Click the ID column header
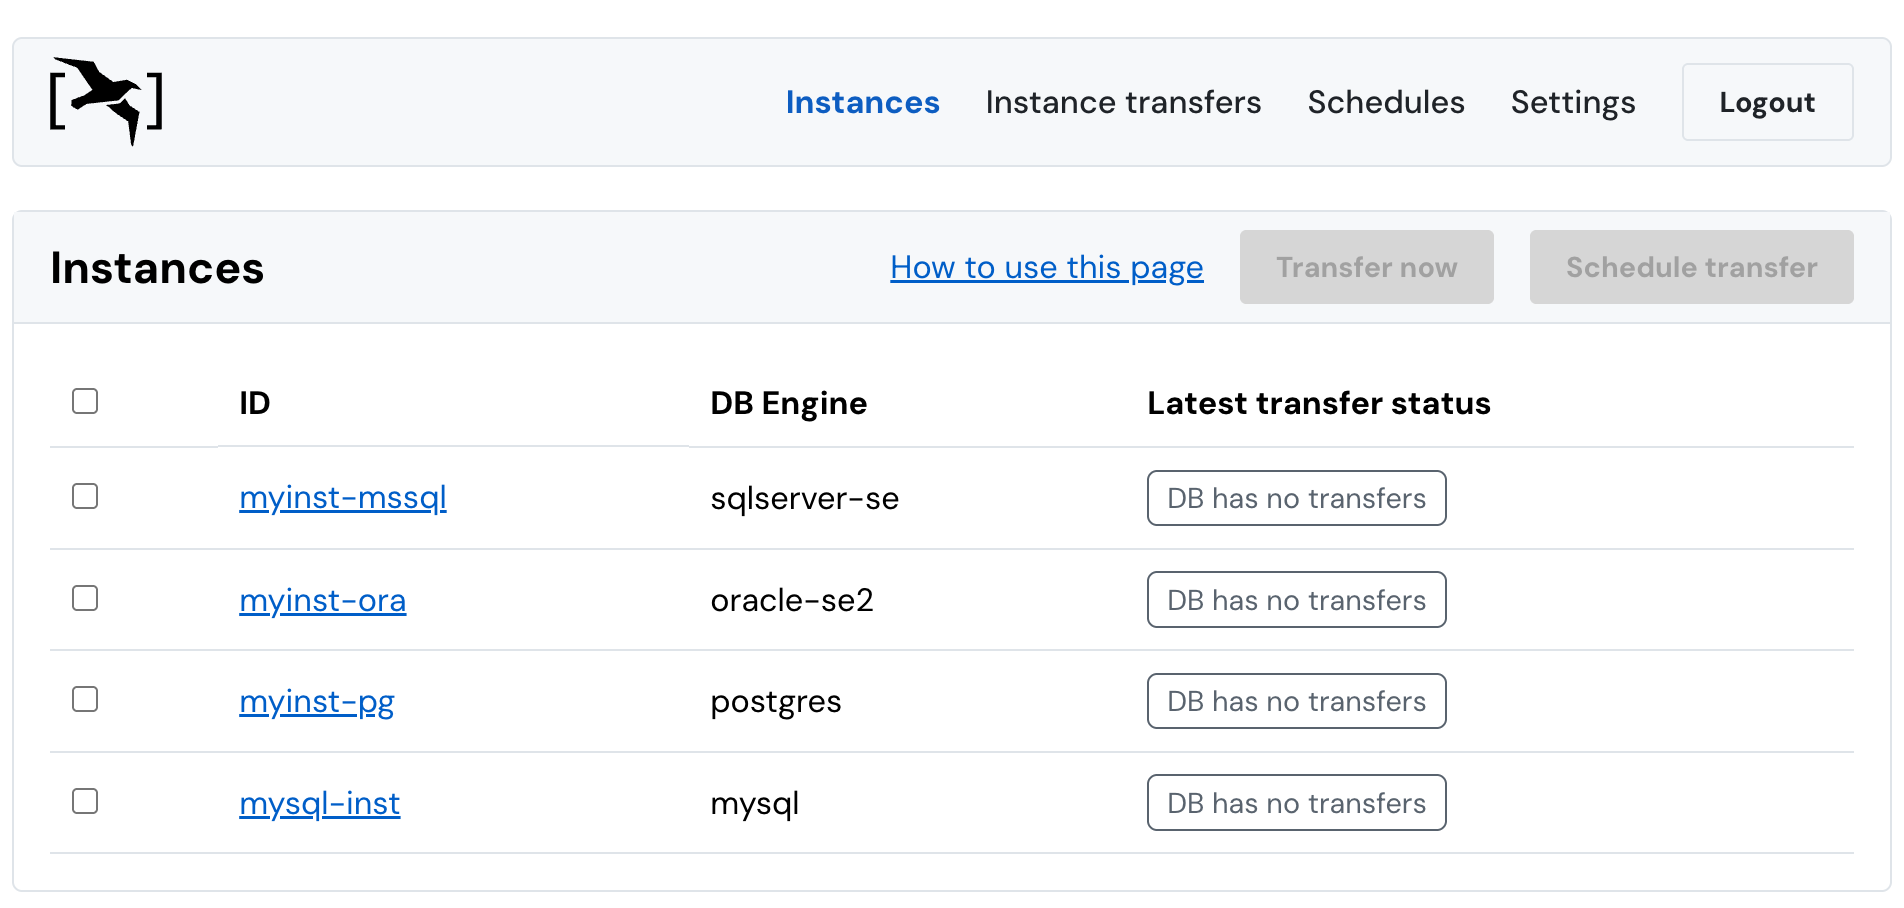1904x908 pixels. (x=255, y=403)
